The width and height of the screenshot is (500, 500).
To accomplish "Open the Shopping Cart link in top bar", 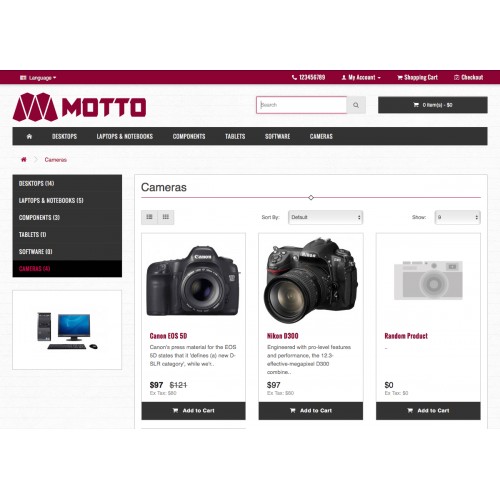I will (x=417, y=77).
